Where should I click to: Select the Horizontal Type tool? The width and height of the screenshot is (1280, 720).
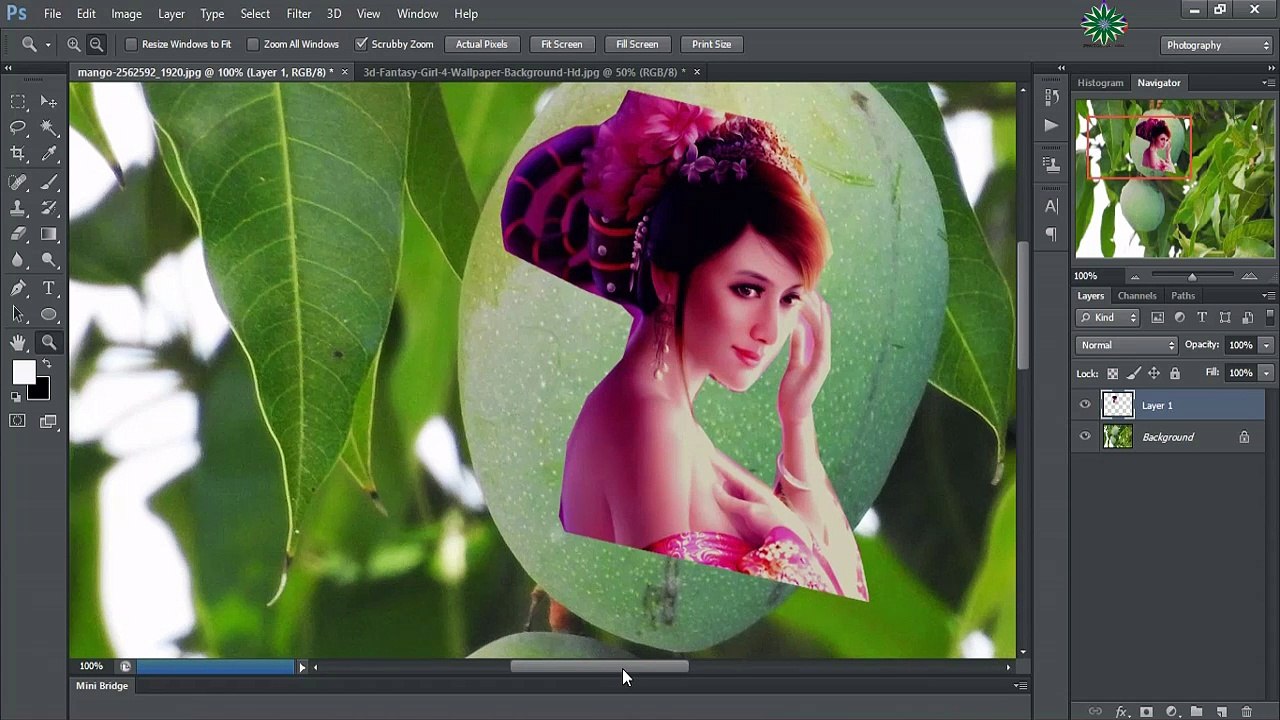[49, 289]
